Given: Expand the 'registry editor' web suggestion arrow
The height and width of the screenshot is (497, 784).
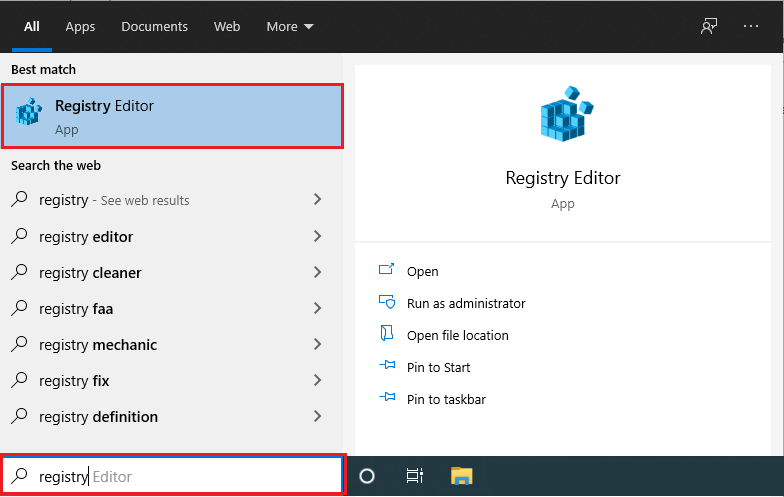Looking at the screenshot, I should (317, 237).
